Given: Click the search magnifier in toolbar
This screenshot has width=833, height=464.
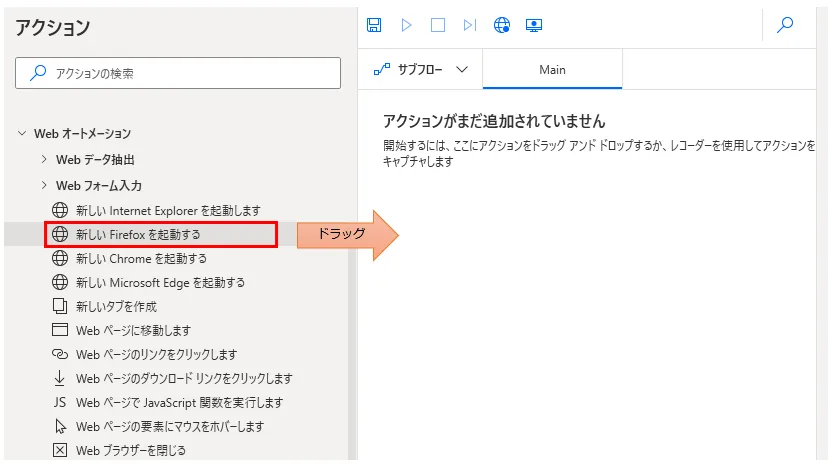Looking at the screenshot, I should tap(785, 25).
